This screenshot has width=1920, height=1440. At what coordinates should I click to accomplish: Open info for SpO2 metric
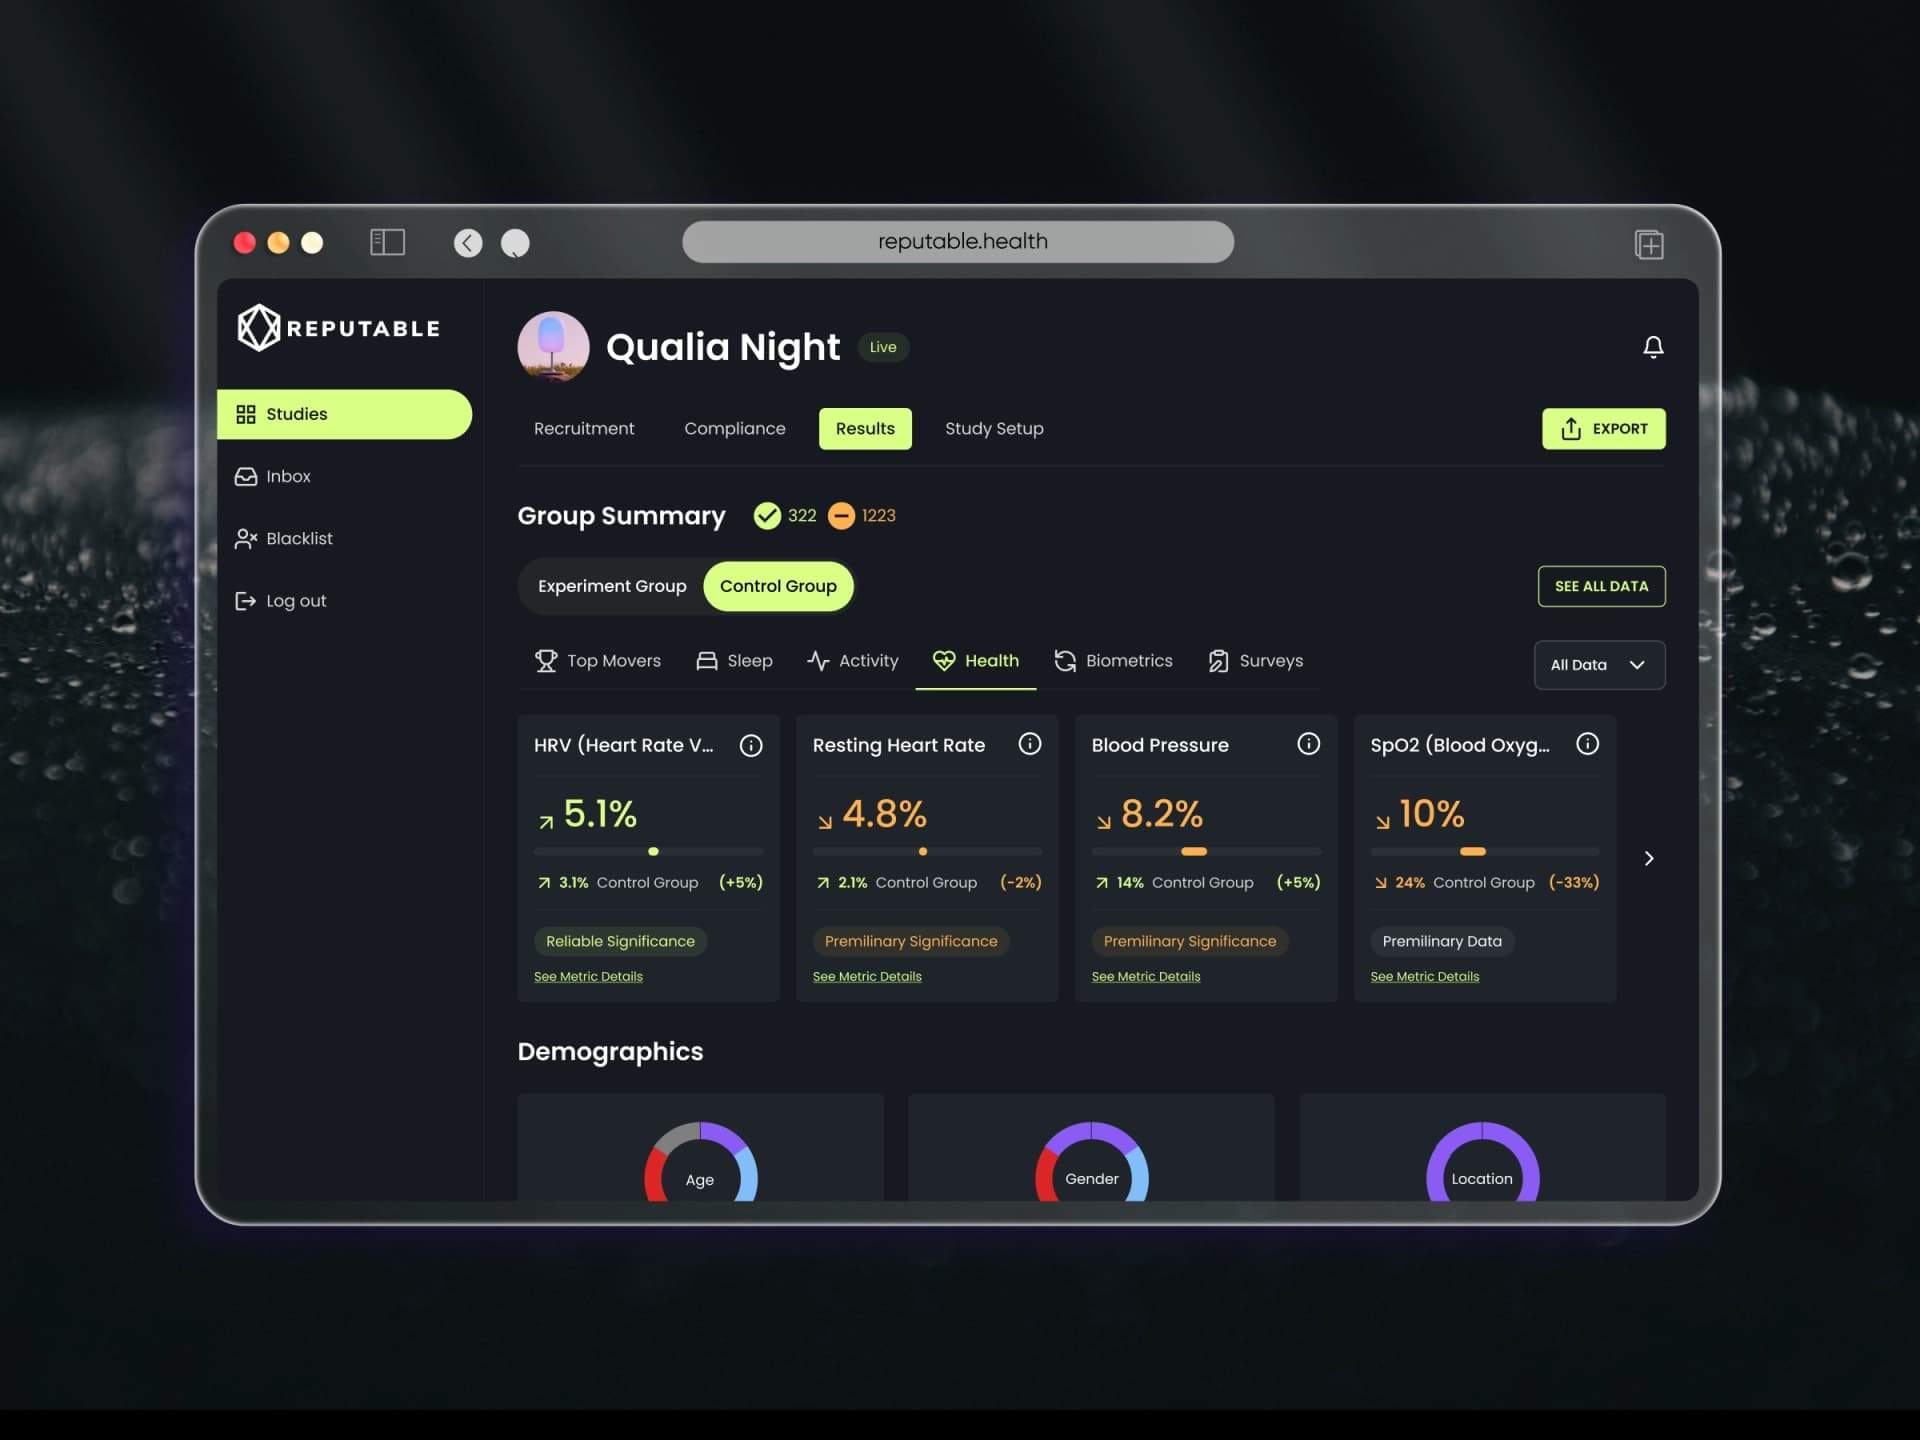click(x=1588, y=744)
